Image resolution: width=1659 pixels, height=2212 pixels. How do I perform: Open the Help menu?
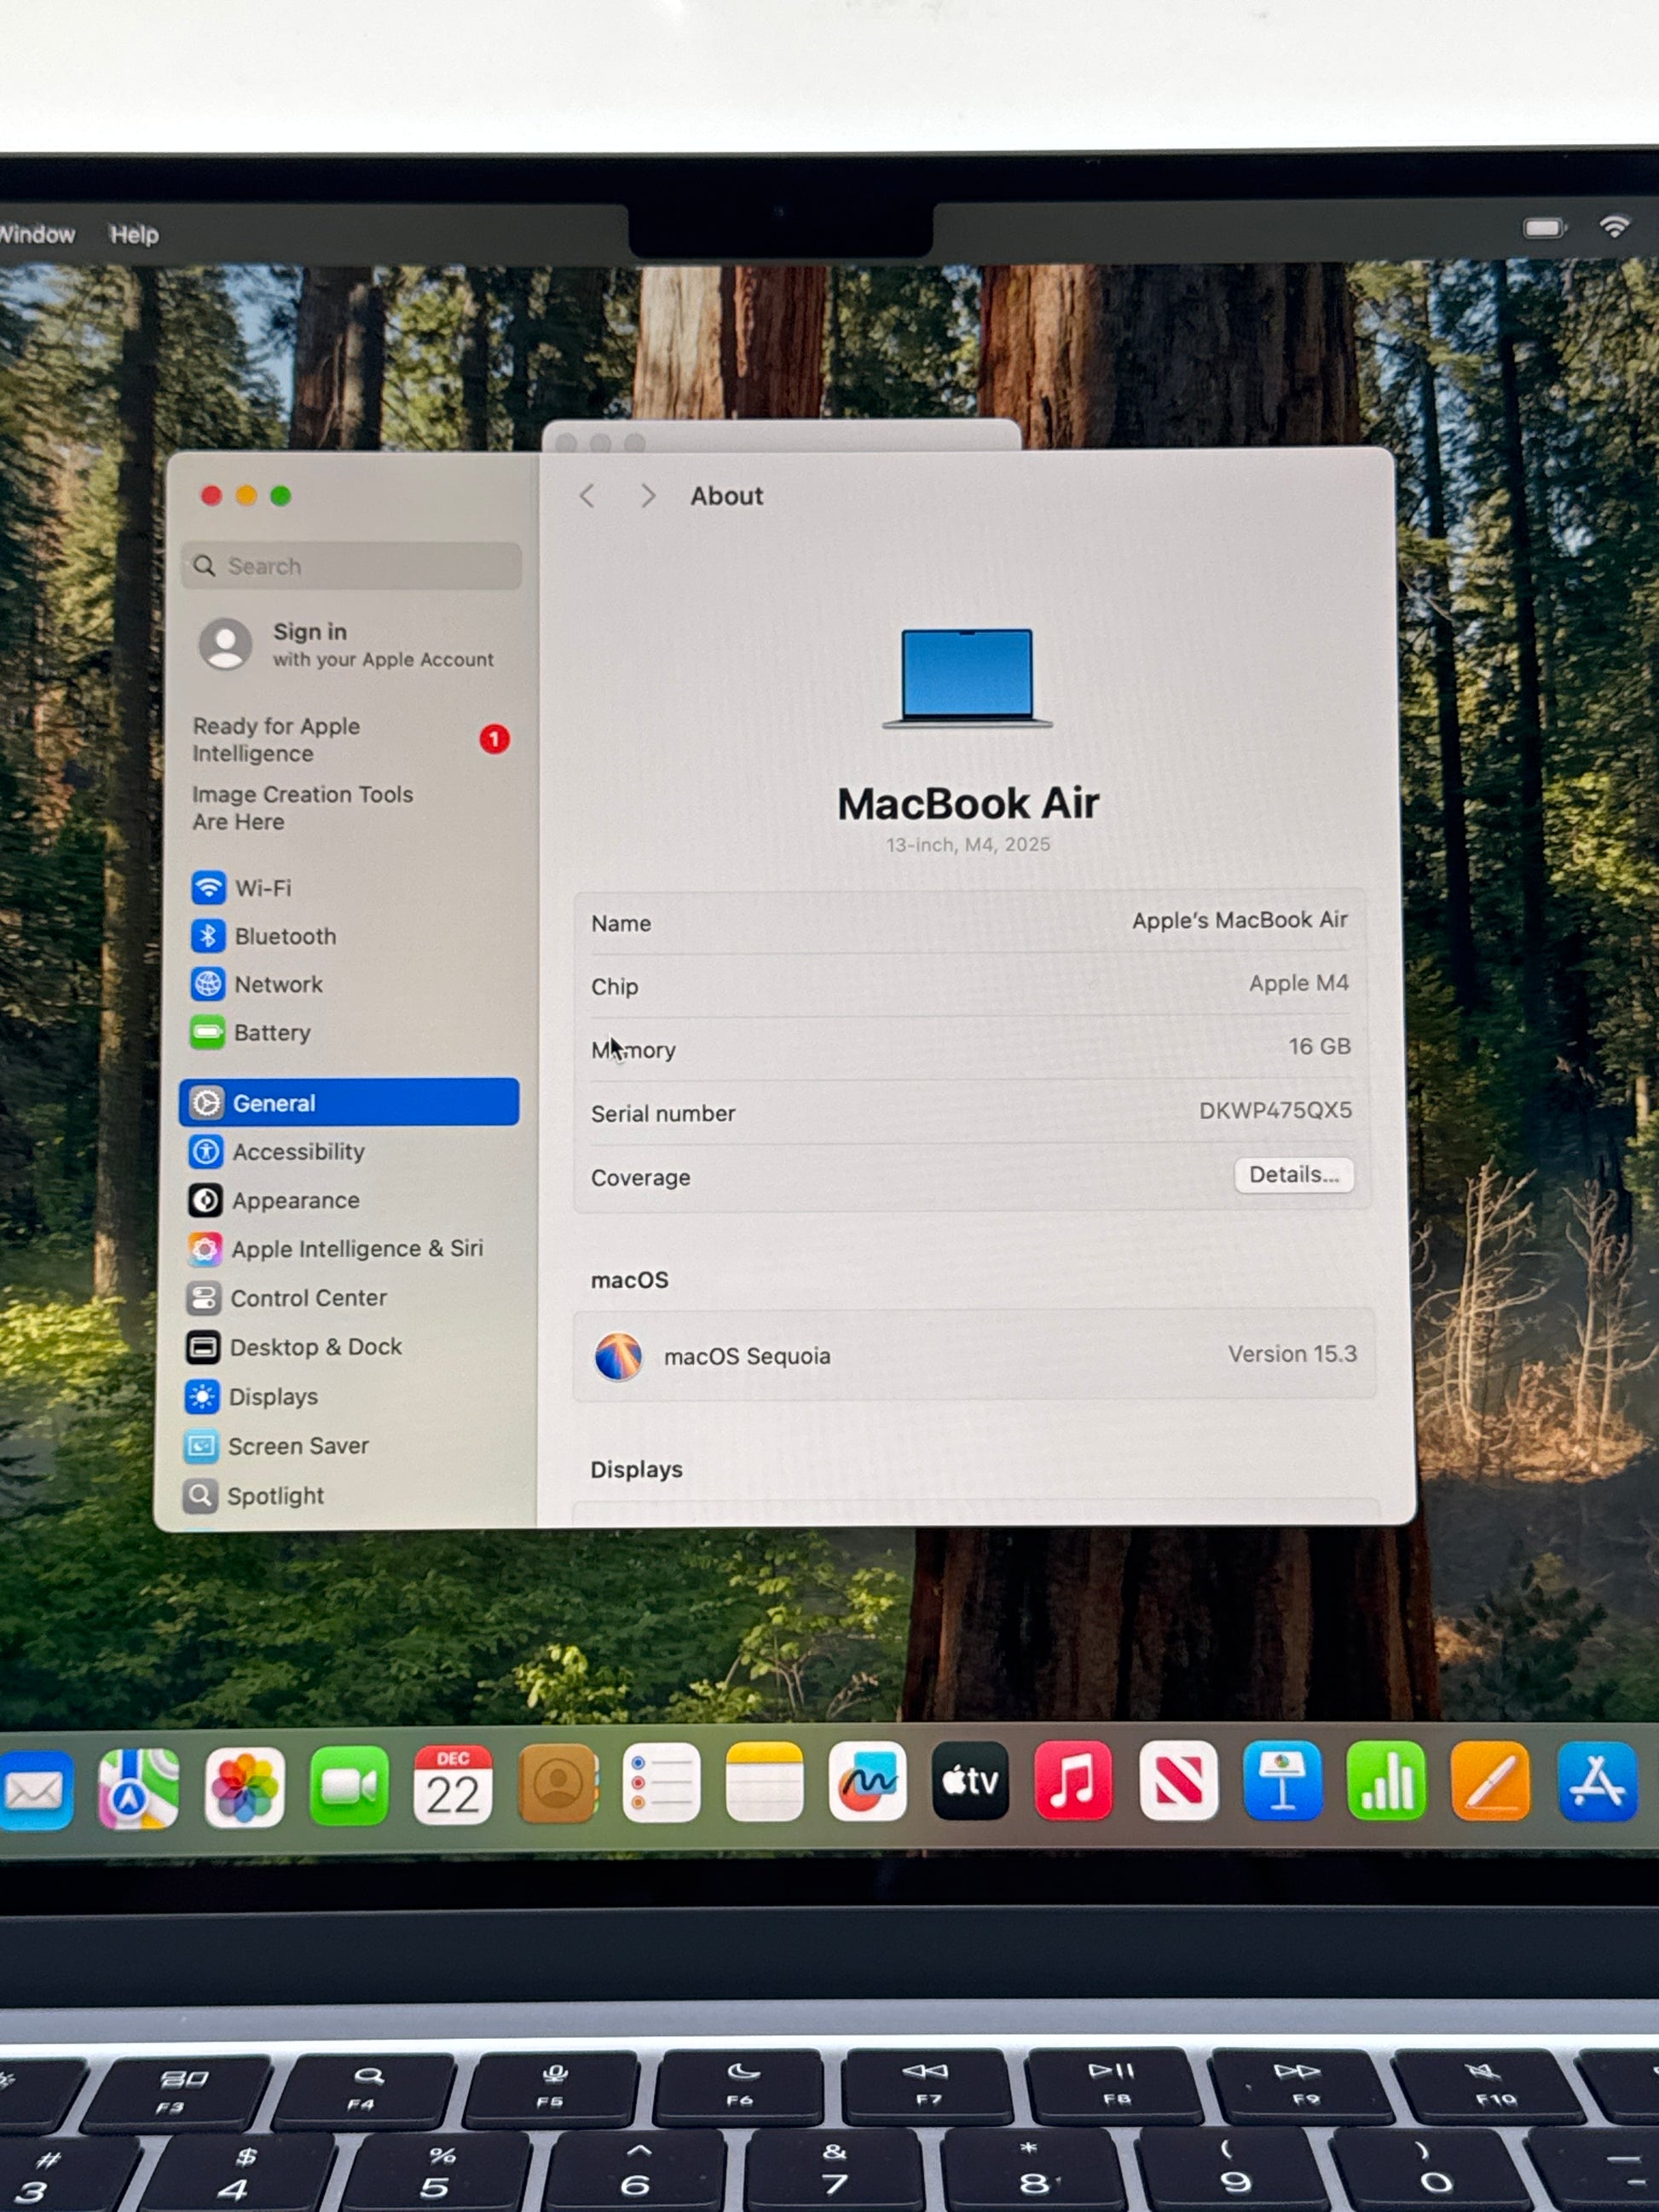tap(134, 234)
